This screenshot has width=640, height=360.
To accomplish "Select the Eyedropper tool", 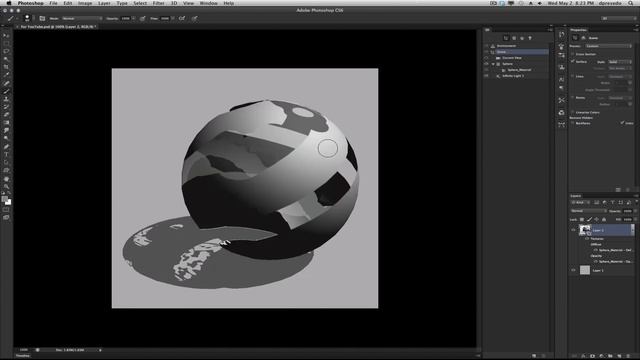I will point(6,75).
